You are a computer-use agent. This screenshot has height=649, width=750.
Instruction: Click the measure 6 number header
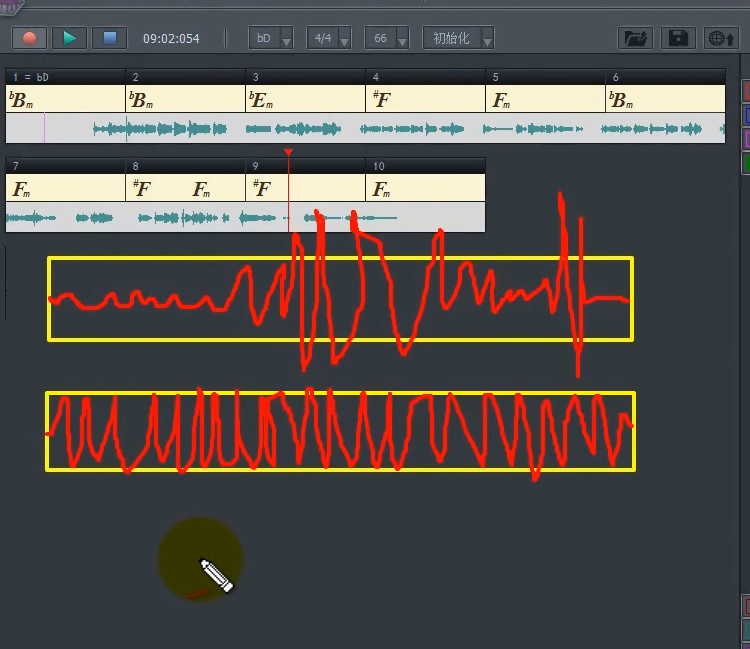click(665, 77)
